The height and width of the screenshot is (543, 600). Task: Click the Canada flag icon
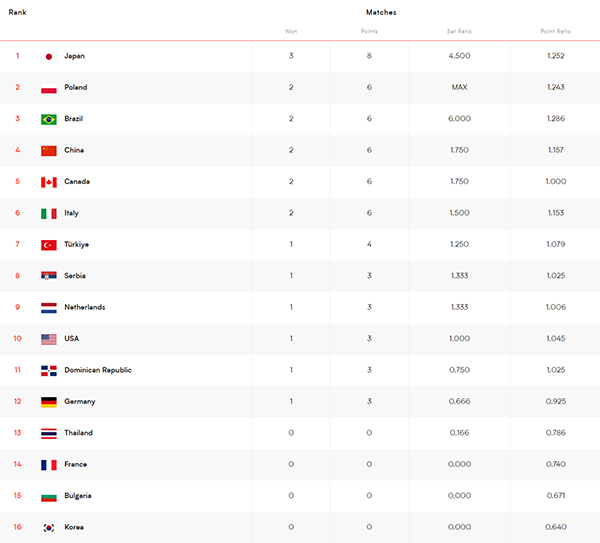49,182
